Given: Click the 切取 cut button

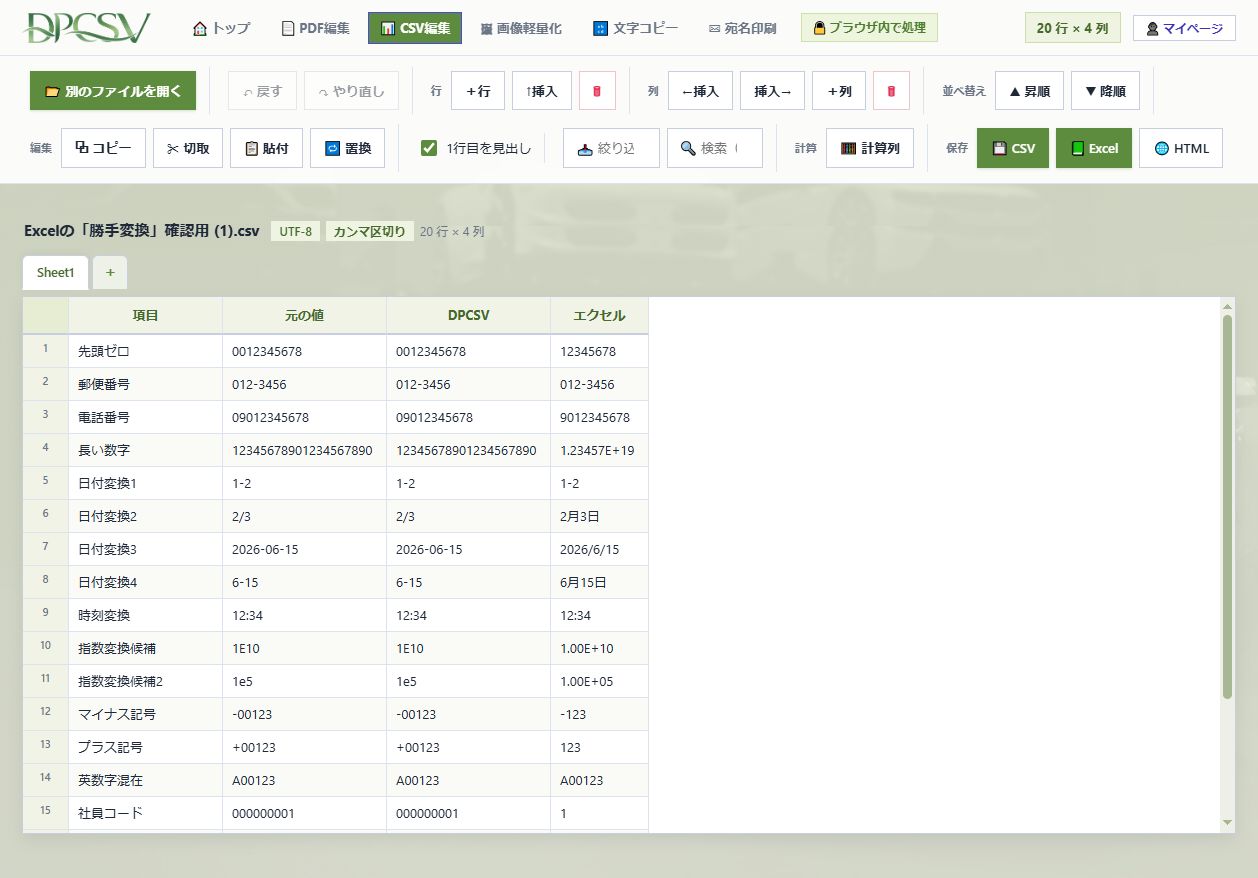Looking at the screenshot, I should [x=188, y=148].
